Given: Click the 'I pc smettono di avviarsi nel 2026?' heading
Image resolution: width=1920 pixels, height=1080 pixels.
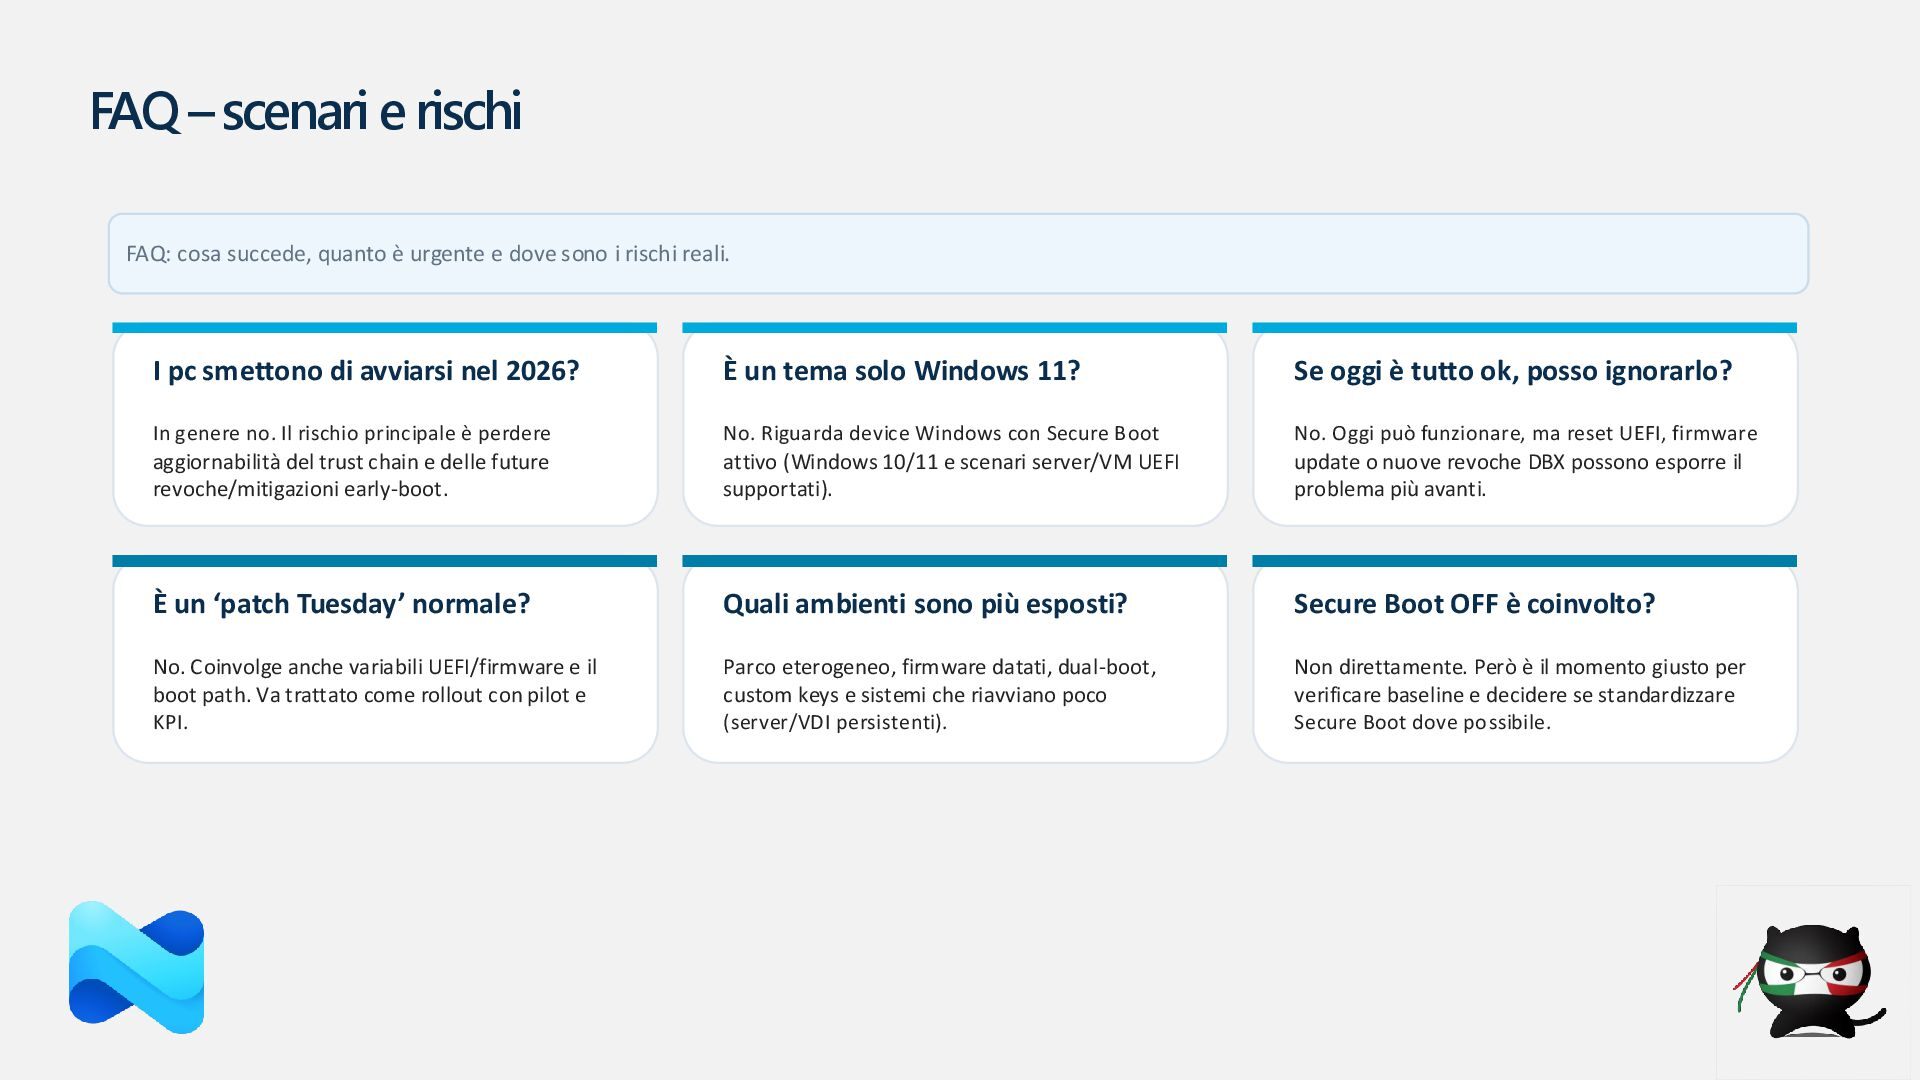Looking at the screenshot, I should (x=366, y=371).
